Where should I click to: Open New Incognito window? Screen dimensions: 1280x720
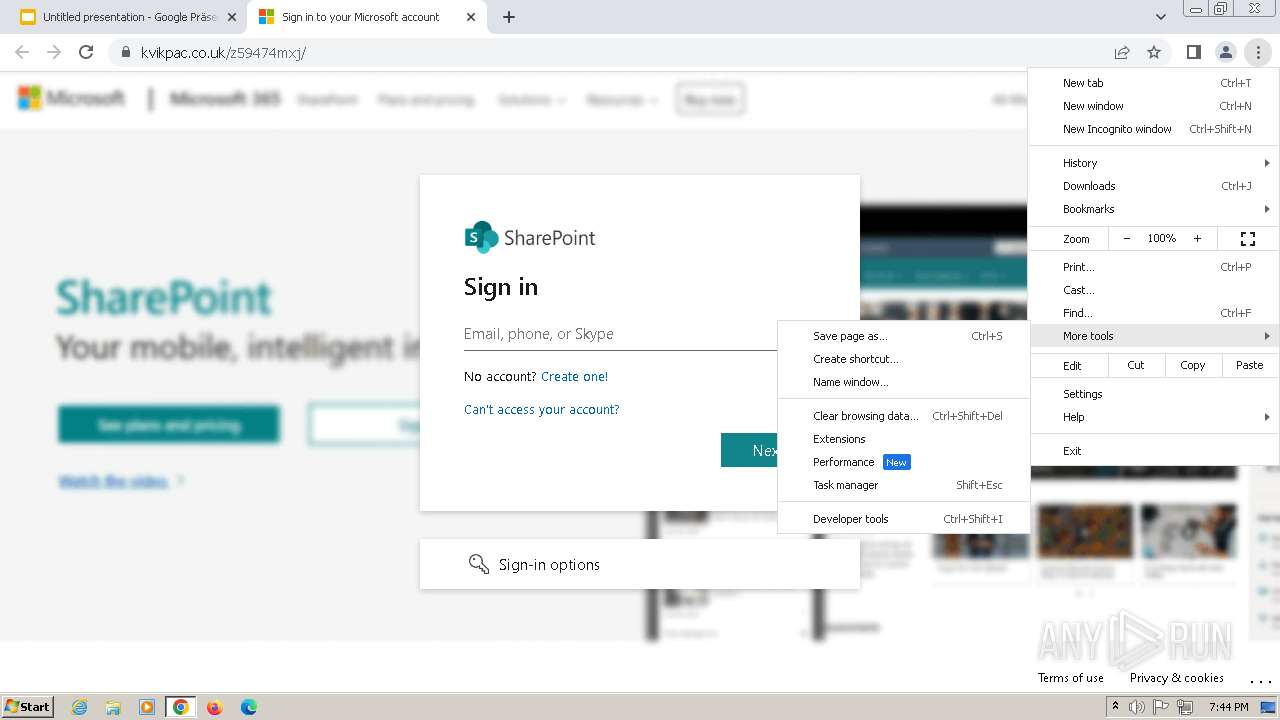click(x=1154, y=129)
